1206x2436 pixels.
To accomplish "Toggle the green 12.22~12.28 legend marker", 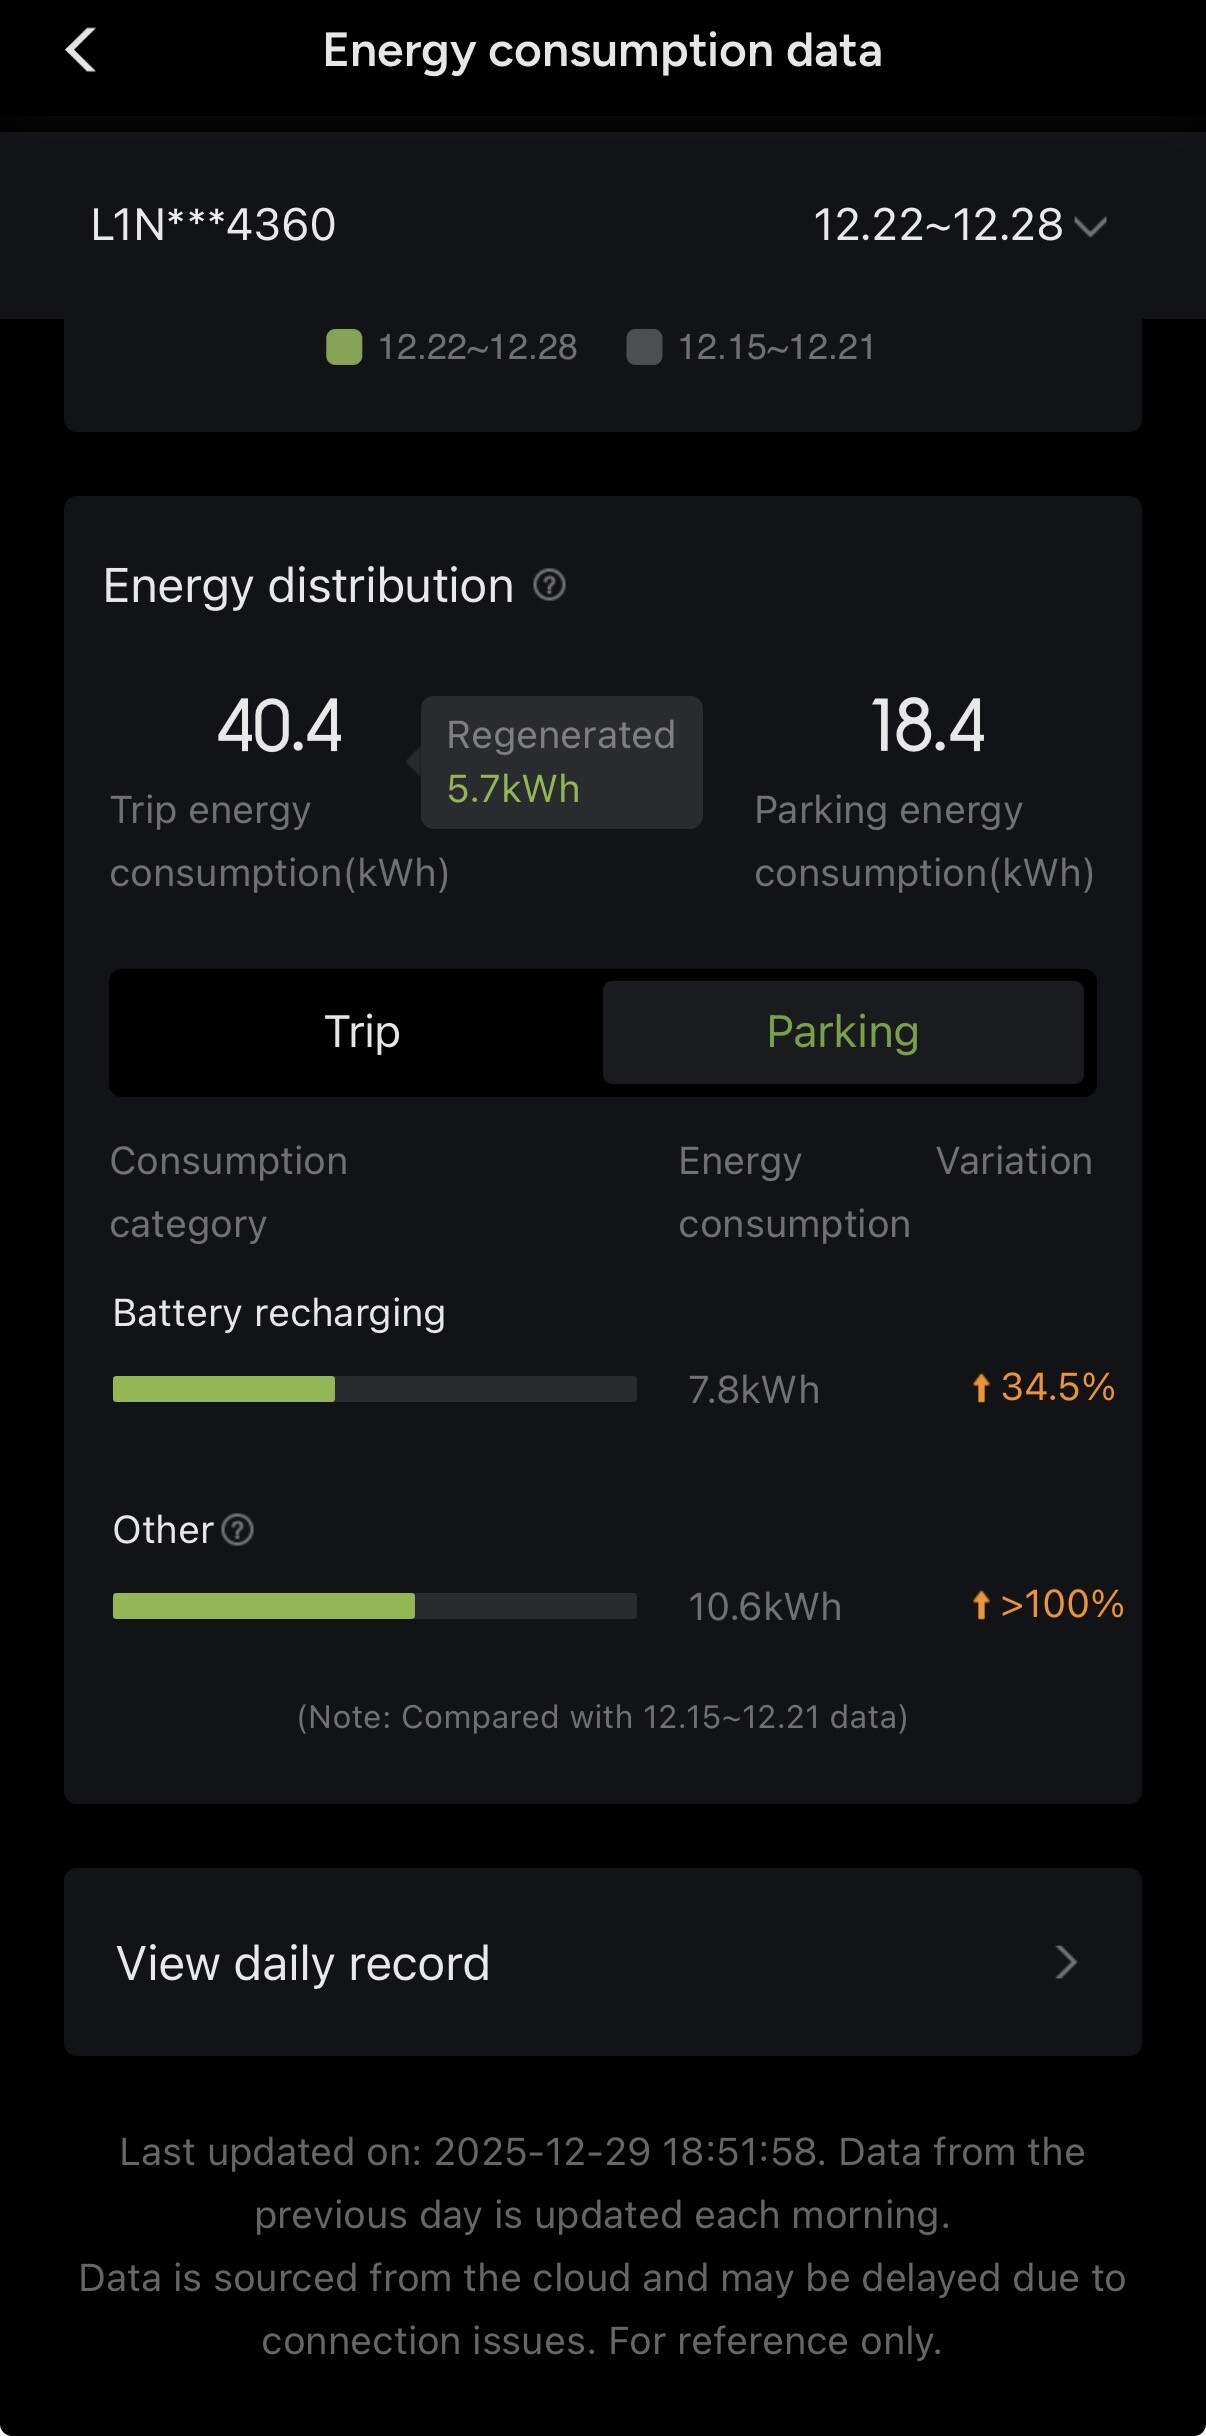I will pos(344,347).
